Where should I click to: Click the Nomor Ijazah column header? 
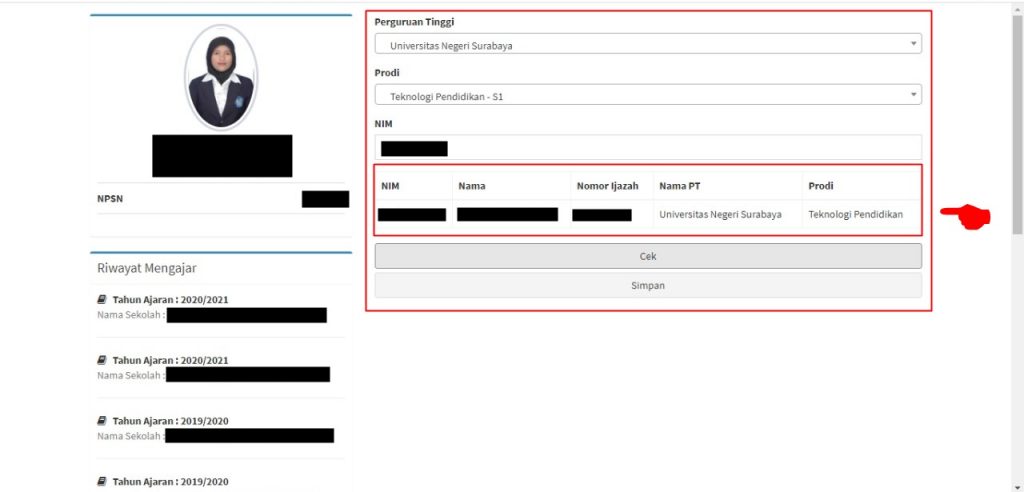pyautogui.click(x=607, y=186)
